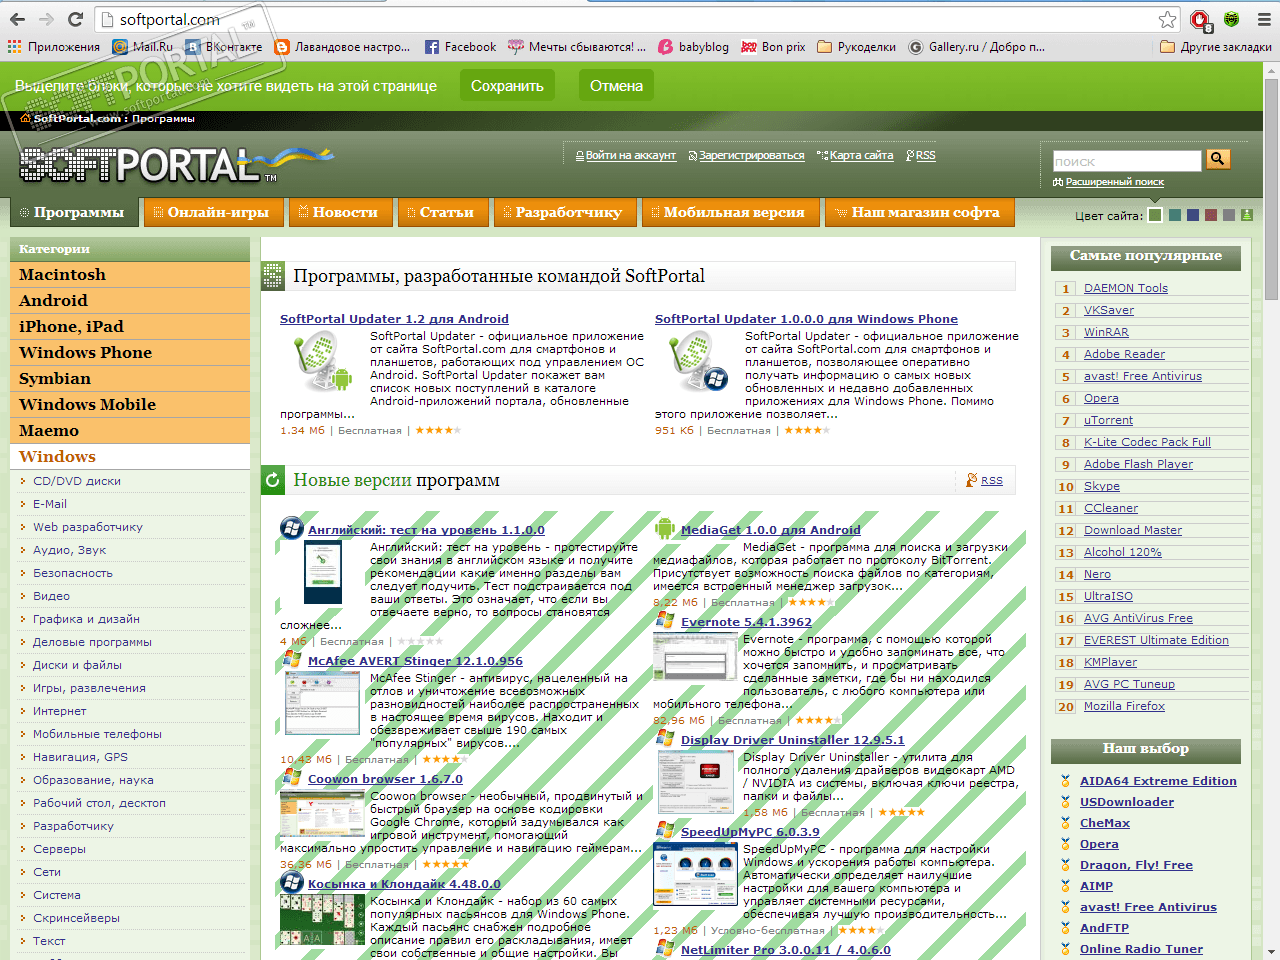Image resolution: width=1280 pixels, height=960 pixels.
Task: Select the green site color swatch
Action: coord(1155,215)
